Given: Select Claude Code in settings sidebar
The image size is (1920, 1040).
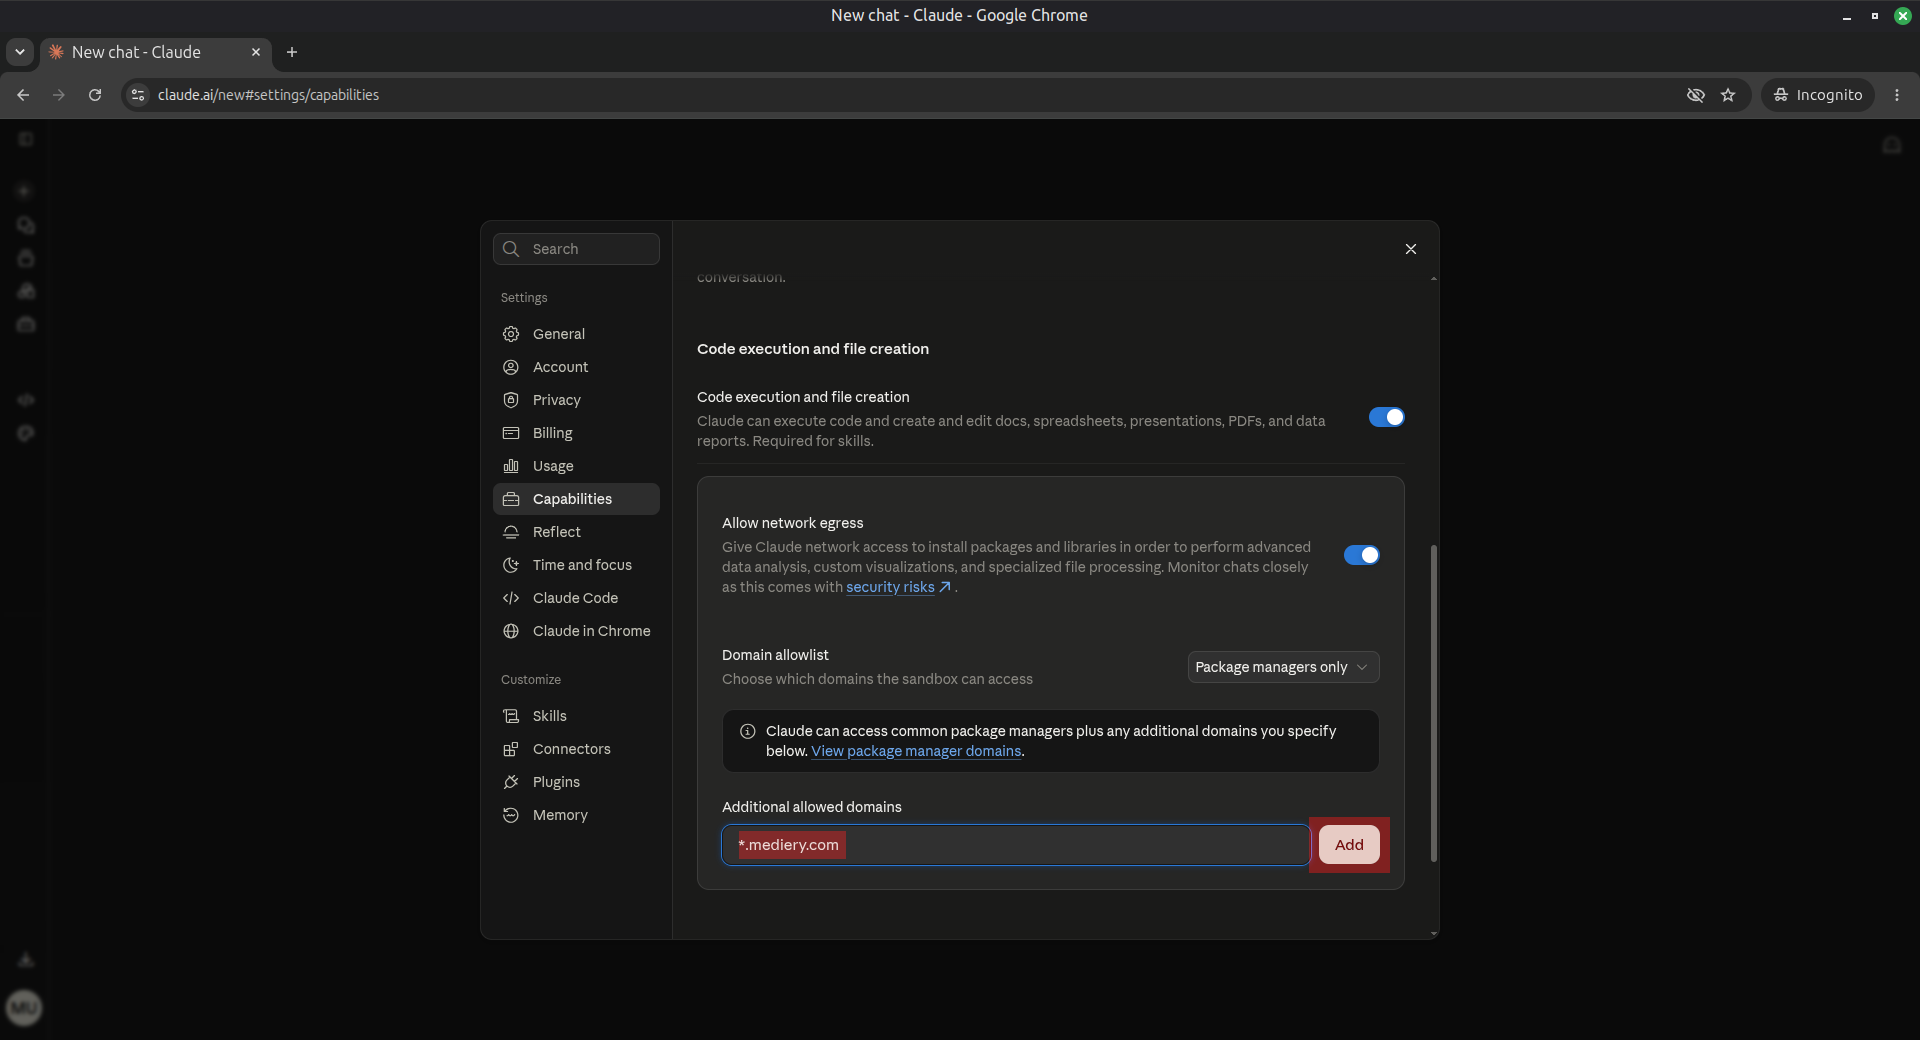Looking at the screenshot, I should point(576,598).
